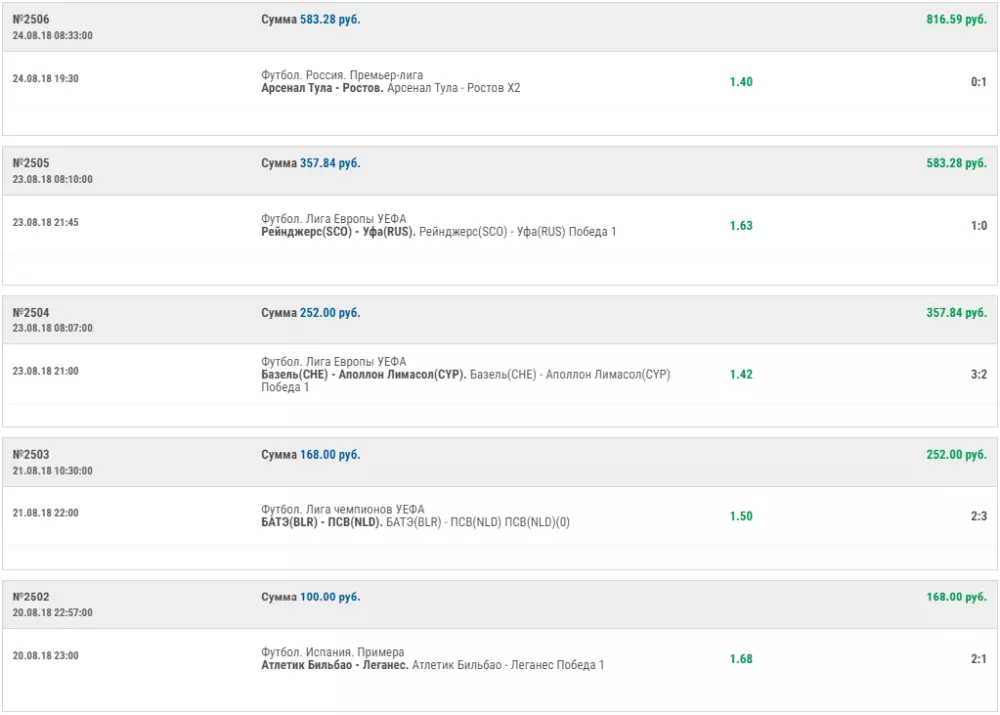Select the 1.63 coefficient

click(741, 226)
